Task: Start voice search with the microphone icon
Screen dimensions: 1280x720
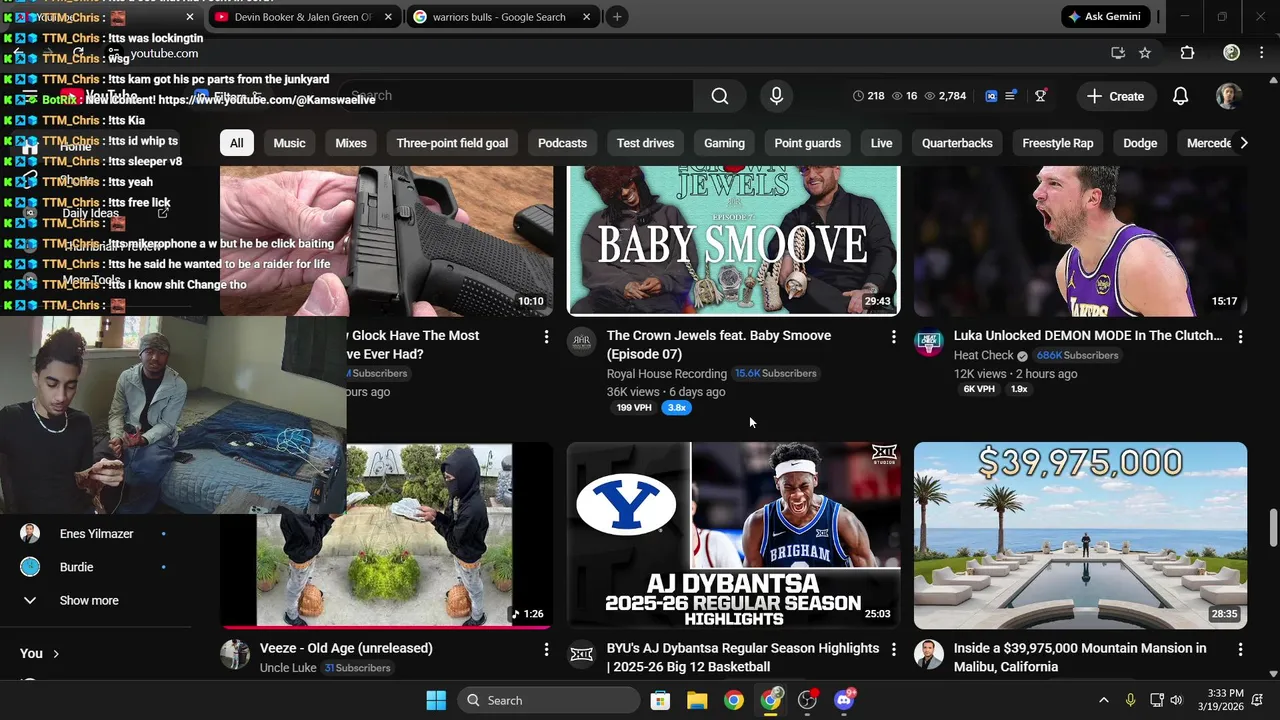Action: point(776,96)
